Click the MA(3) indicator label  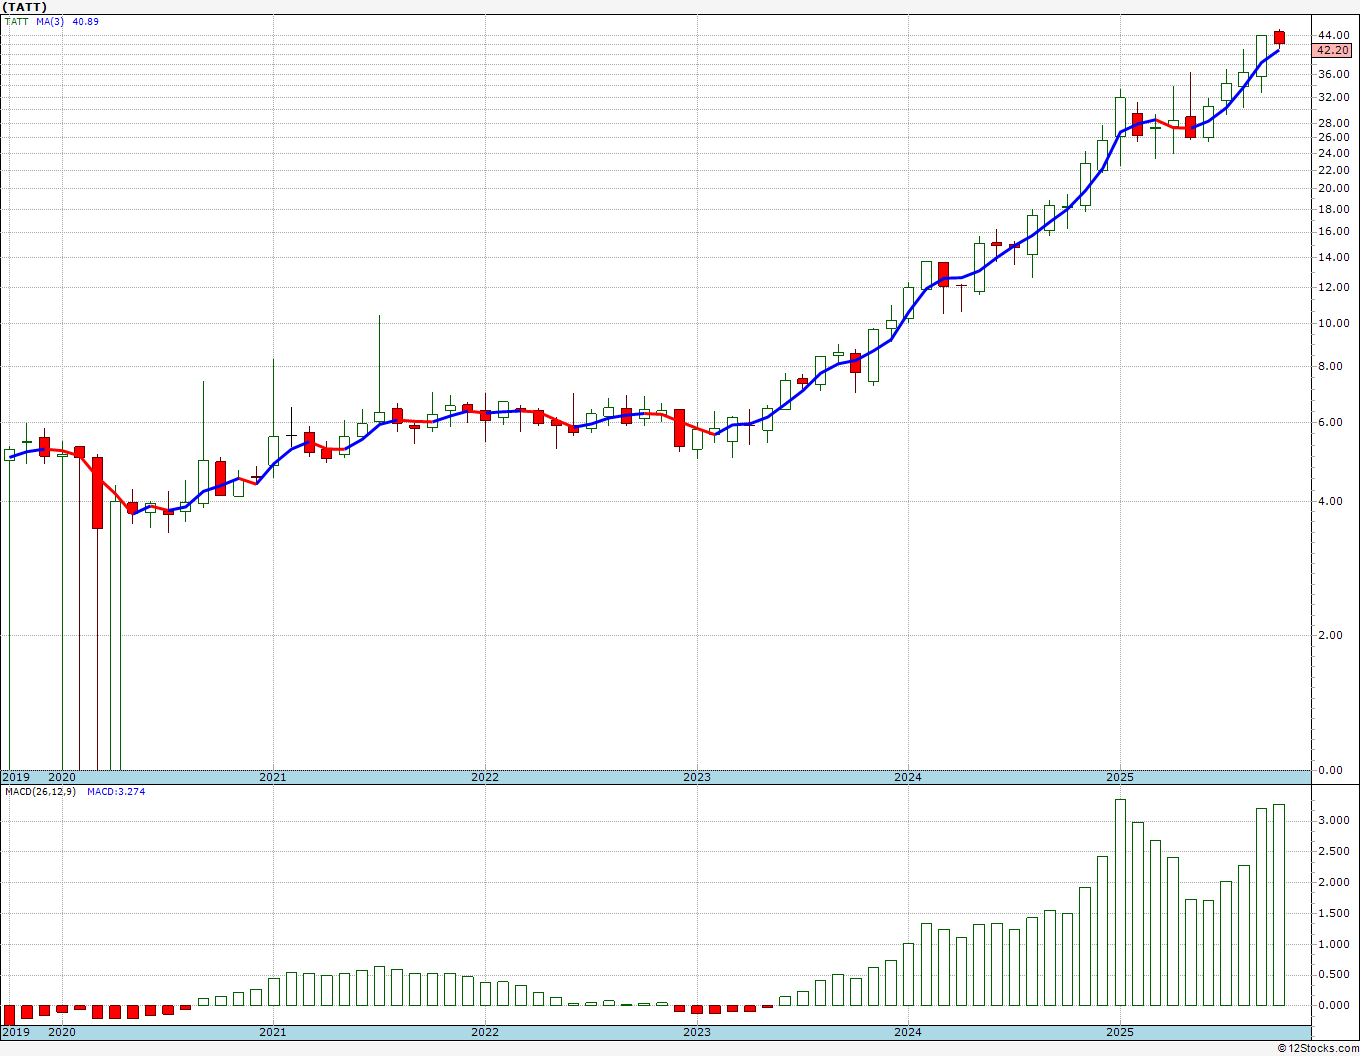(x=50, y=21)
